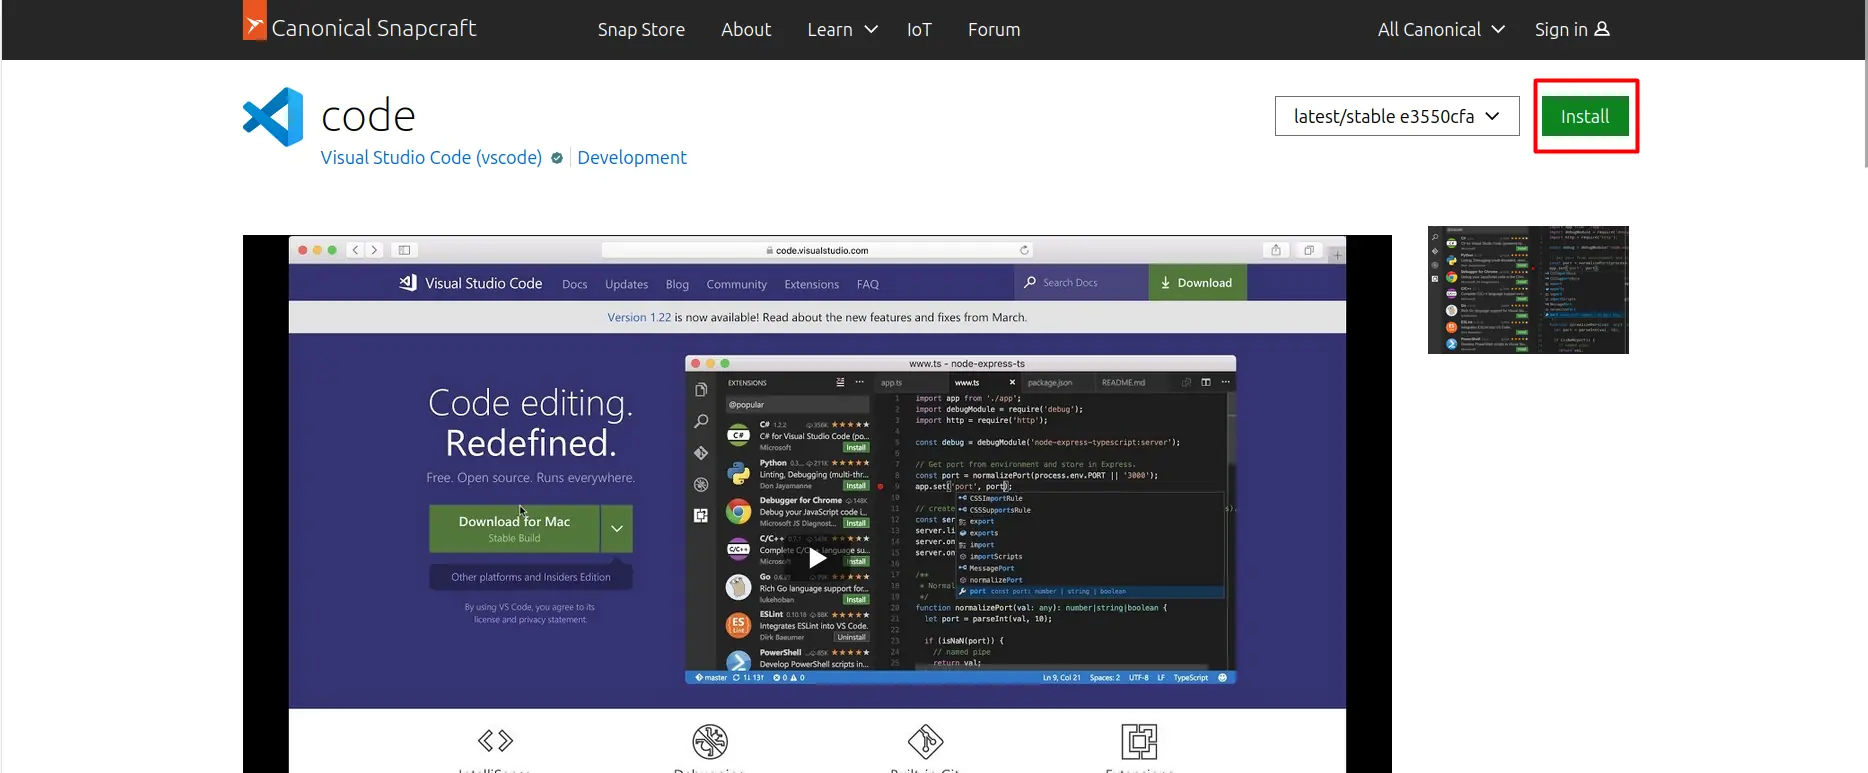Click the Debugging bug icon
Image resolution: width=1868 pixels, height=773 pixels.
point(710,742)
